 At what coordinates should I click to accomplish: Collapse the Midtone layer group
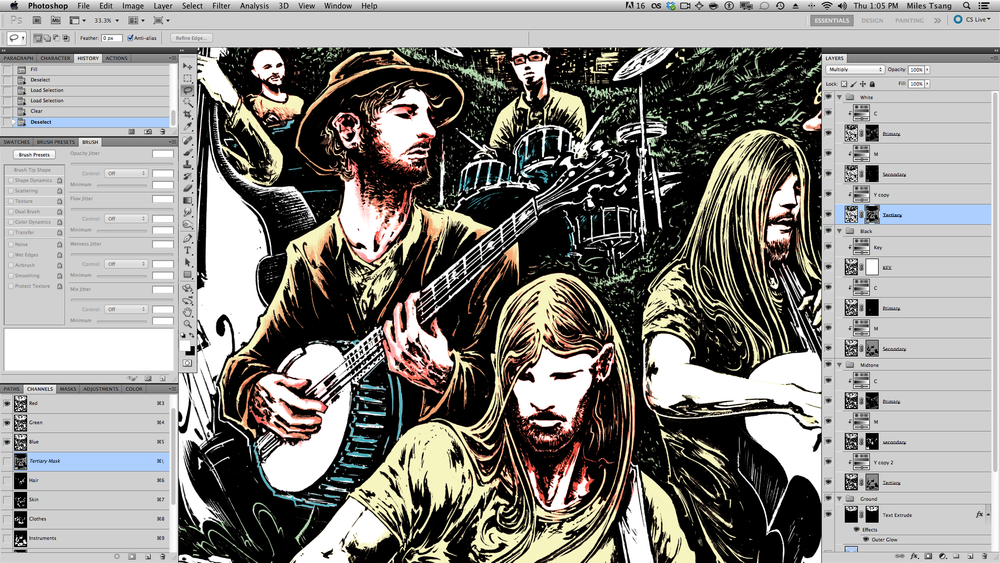coord(840,365)
